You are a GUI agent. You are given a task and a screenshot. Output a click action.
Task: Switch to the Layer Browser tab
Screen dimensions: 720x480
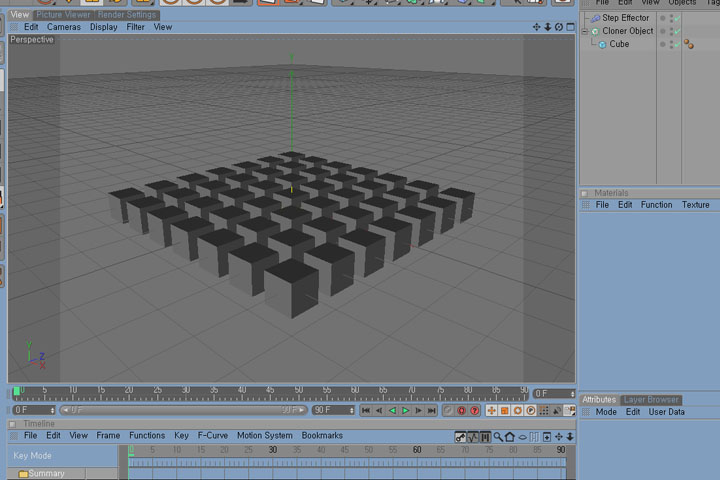[x=651, y=400]
